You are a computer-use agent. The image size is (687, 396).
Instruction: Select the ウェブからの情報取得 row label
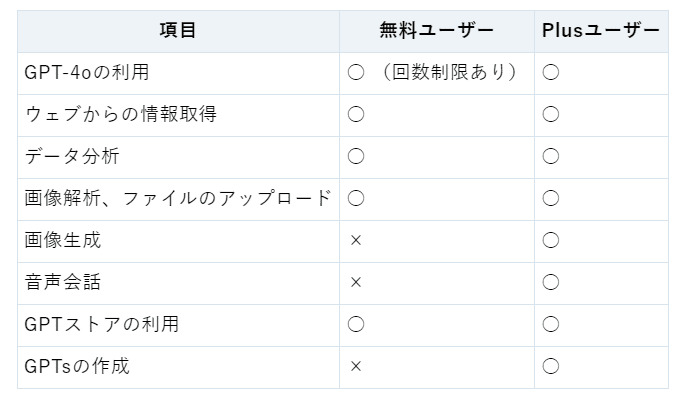[120, 114]
